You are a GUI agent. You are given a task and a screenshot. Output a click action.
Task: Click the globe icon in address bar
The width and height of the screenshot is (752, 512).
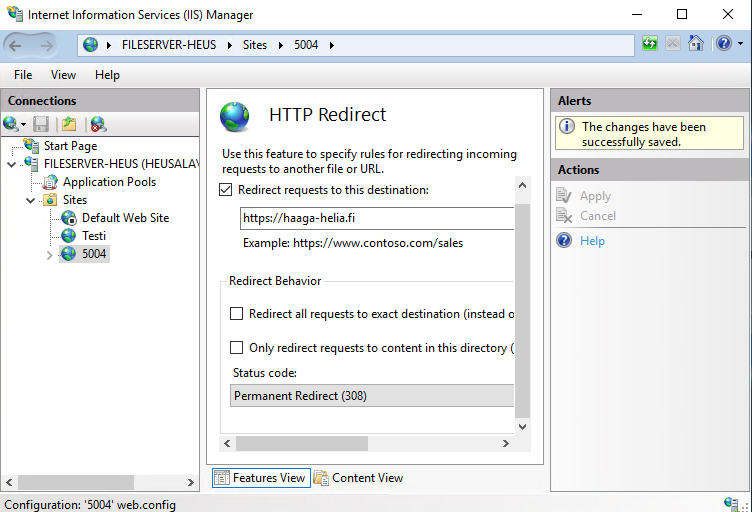click(90, 45)
